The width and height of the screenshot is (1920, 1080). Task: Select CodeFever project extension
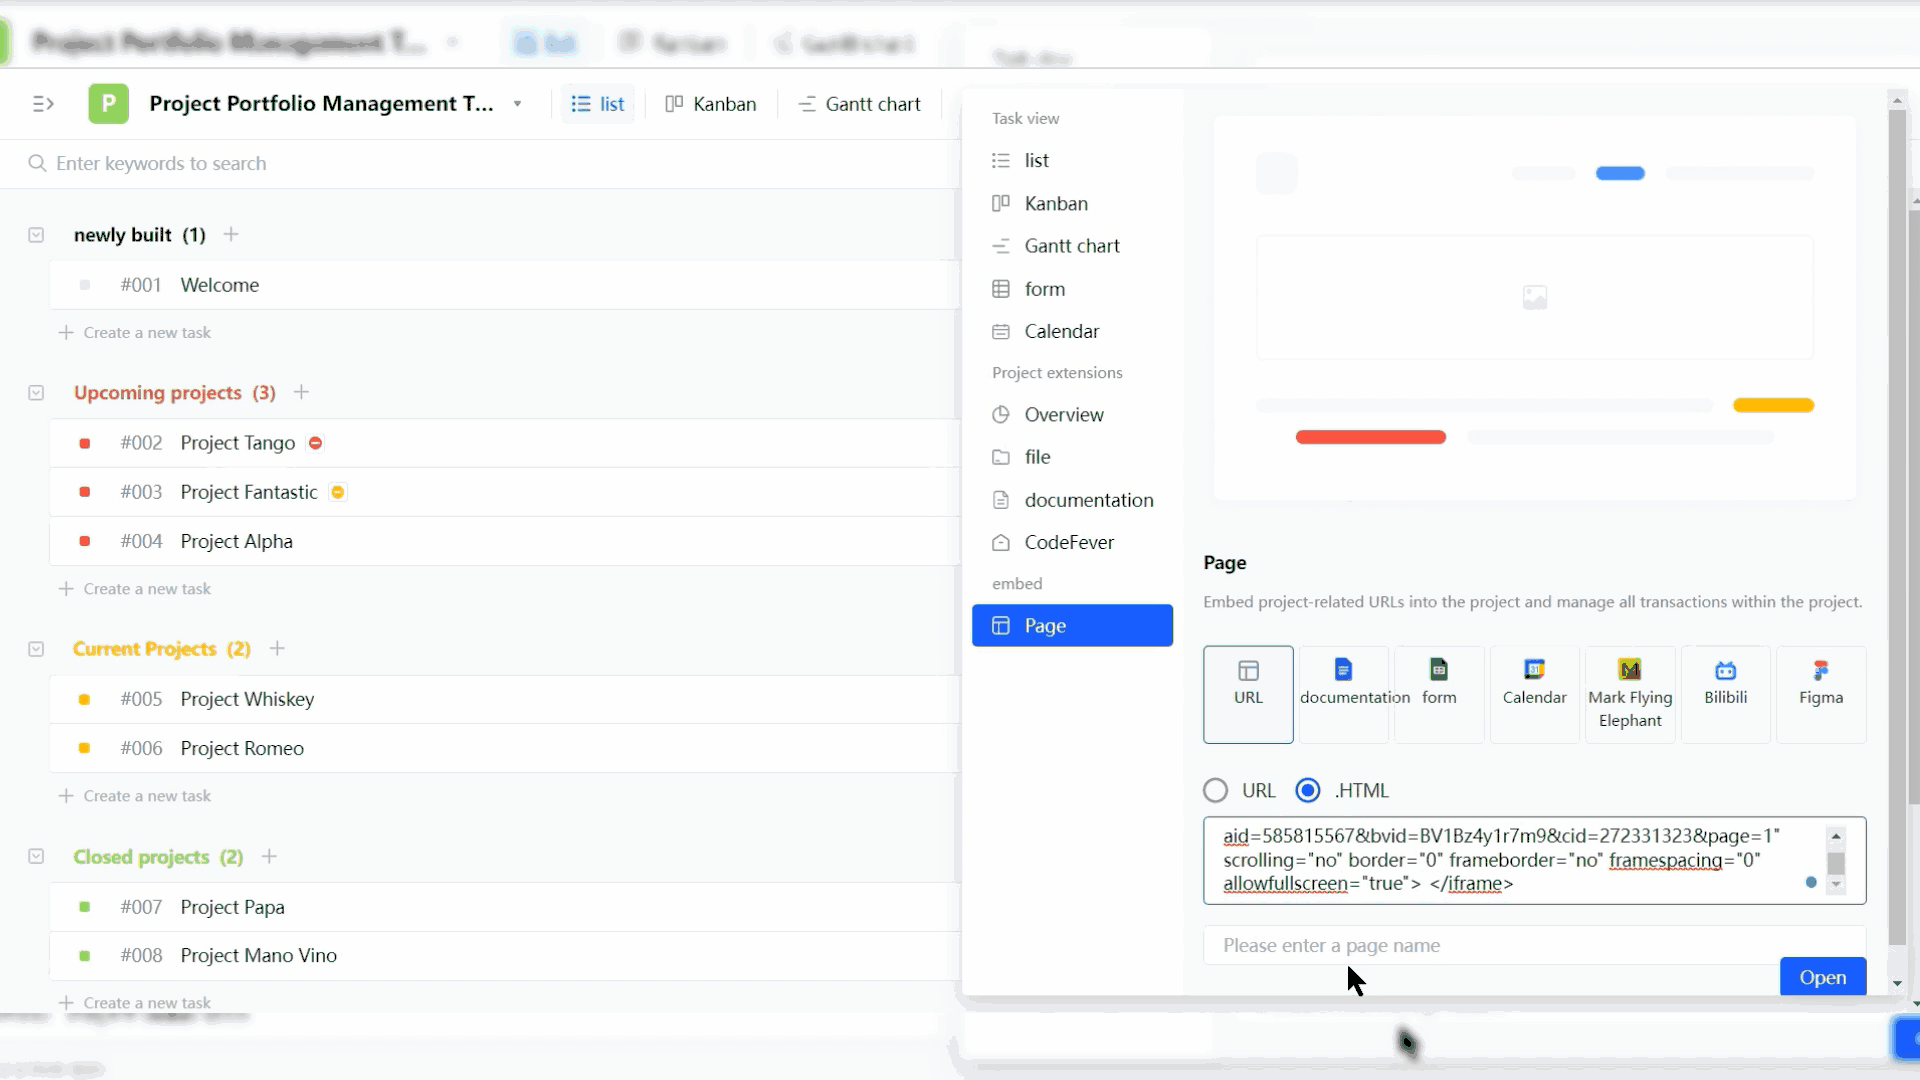(1069, 541)
